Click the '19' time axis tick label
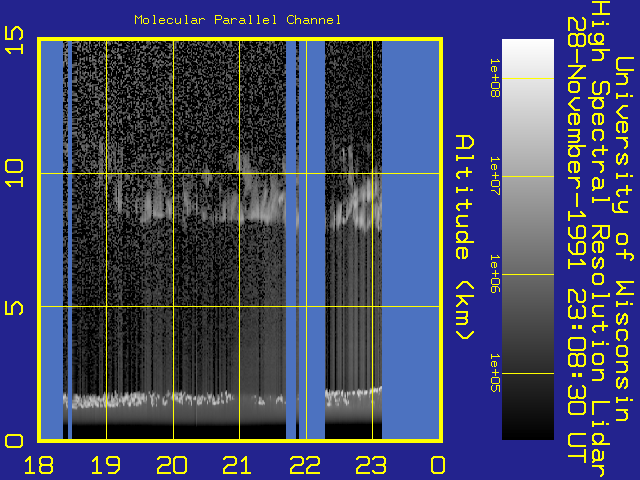 [106, 465]
